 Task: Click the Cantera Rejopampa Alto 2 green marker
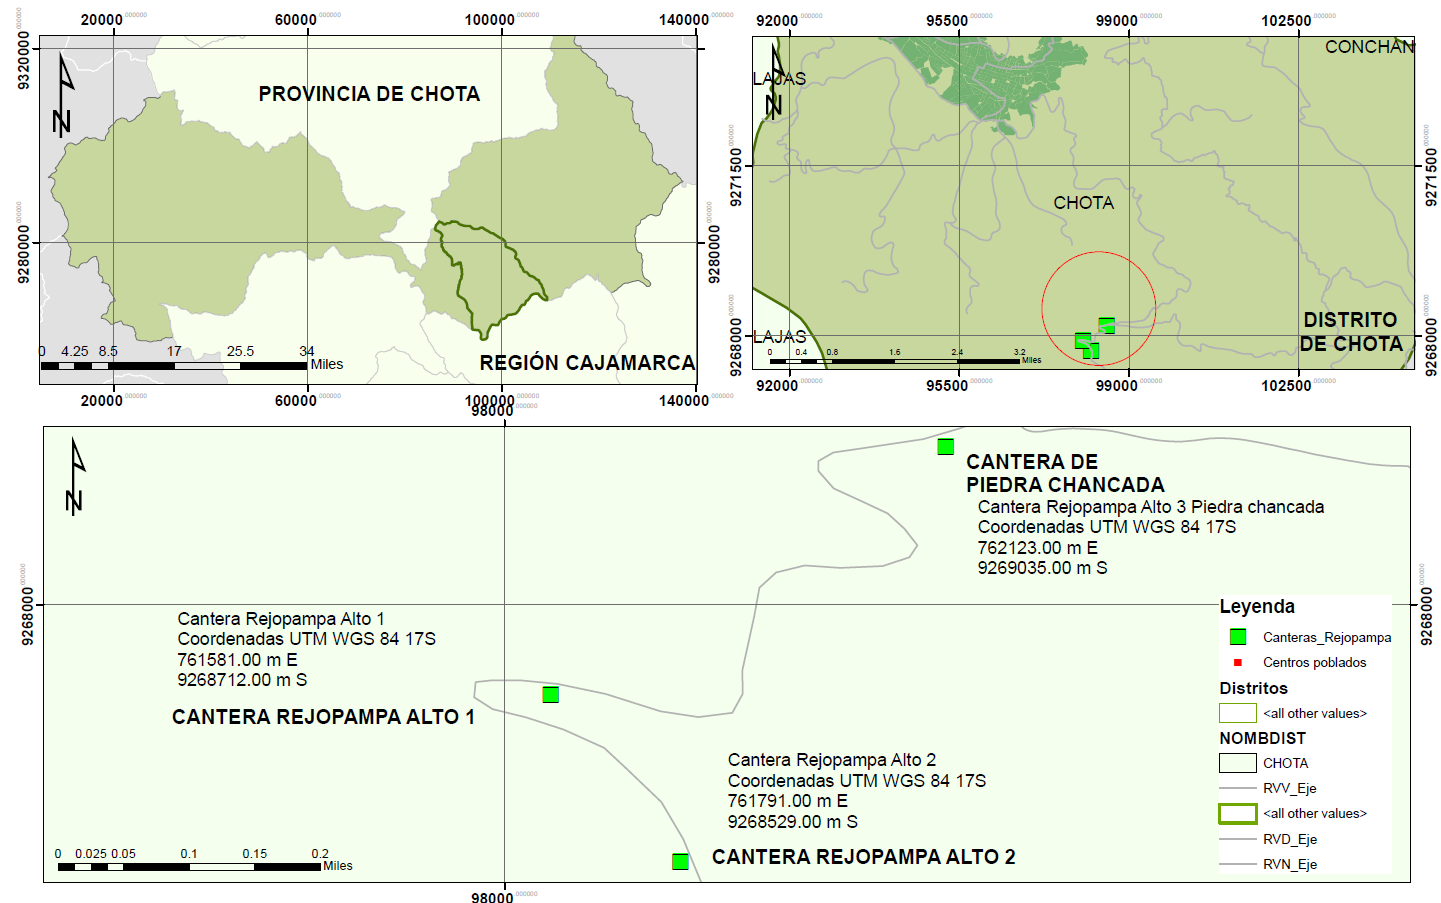pos(680,861)
